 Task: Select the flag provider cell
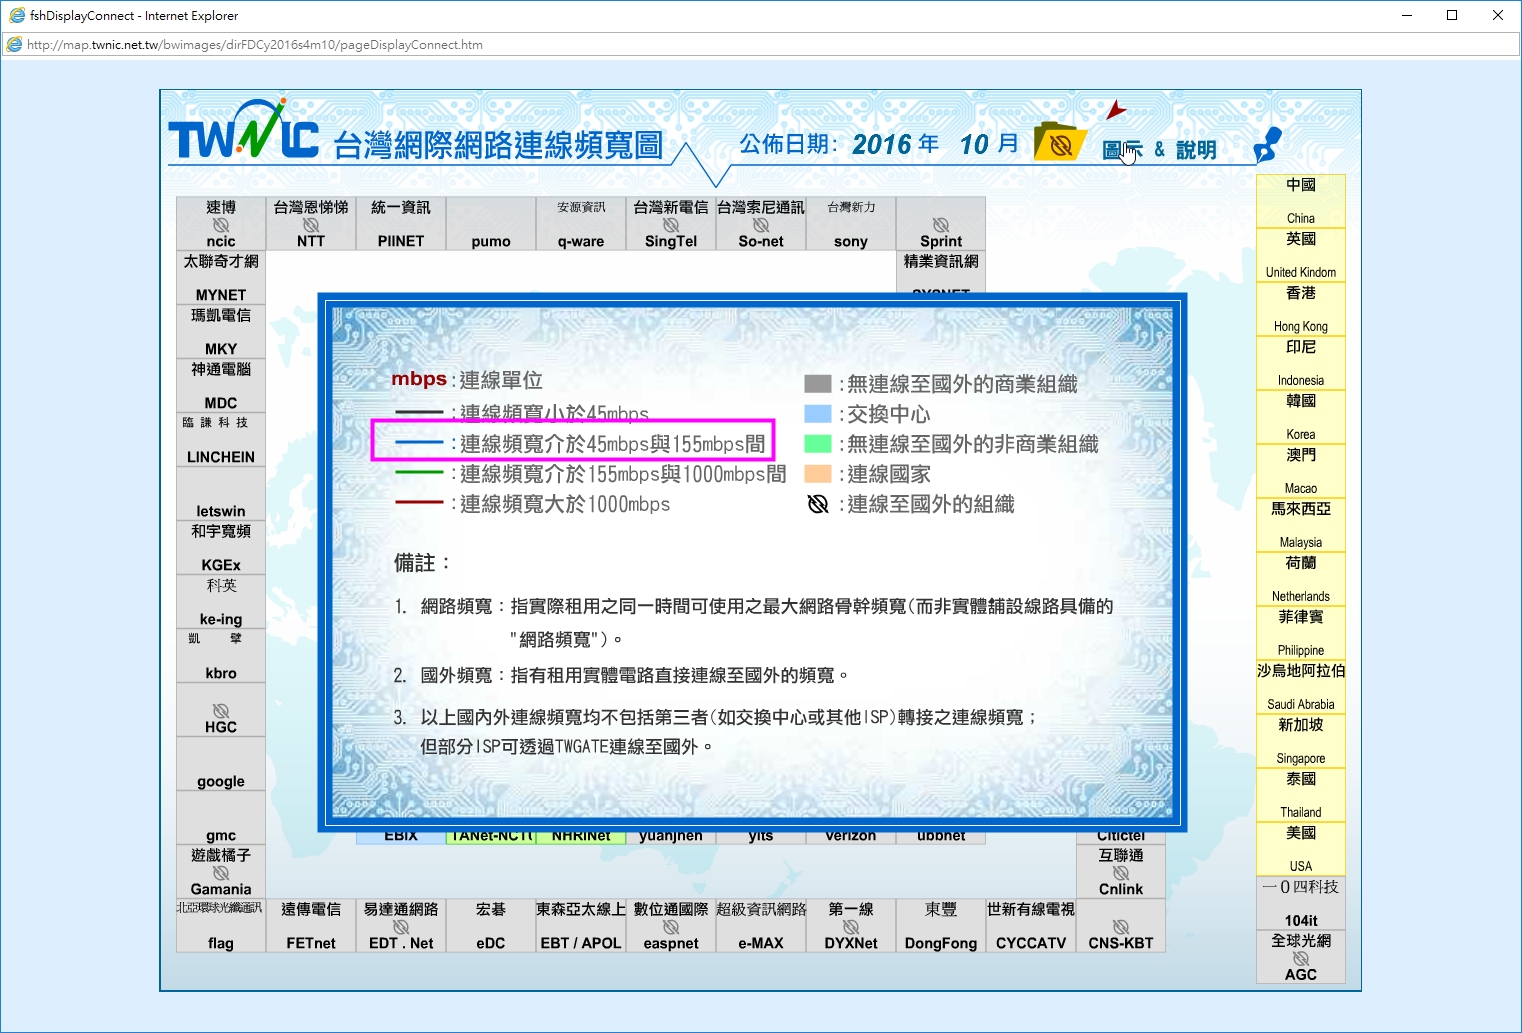point(221,925)
